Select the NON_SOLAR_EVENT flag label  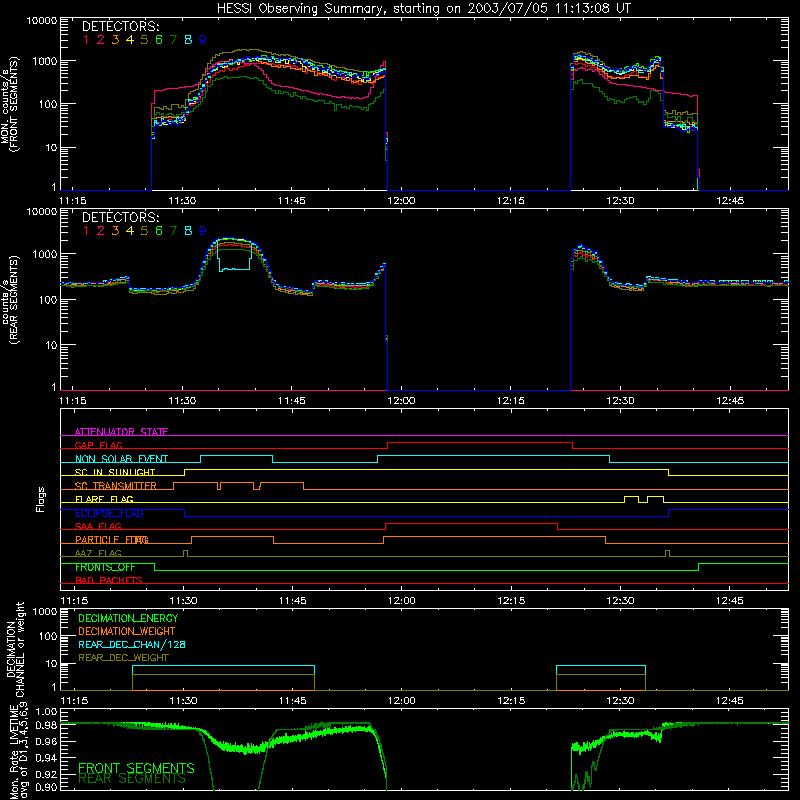pyautogui.click(x=121, y=459)
